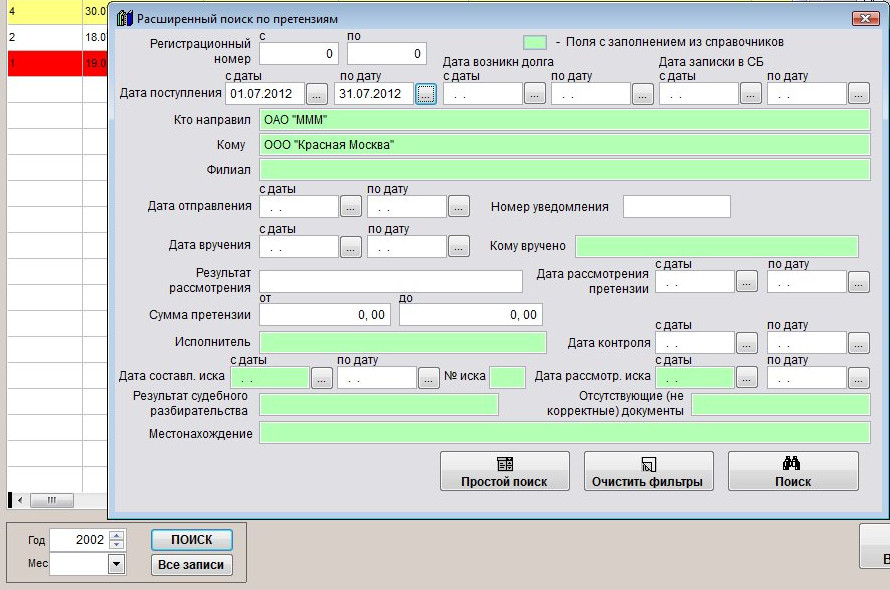Open calendar for Дата составл. иска с даты

[x=322, y=378]
